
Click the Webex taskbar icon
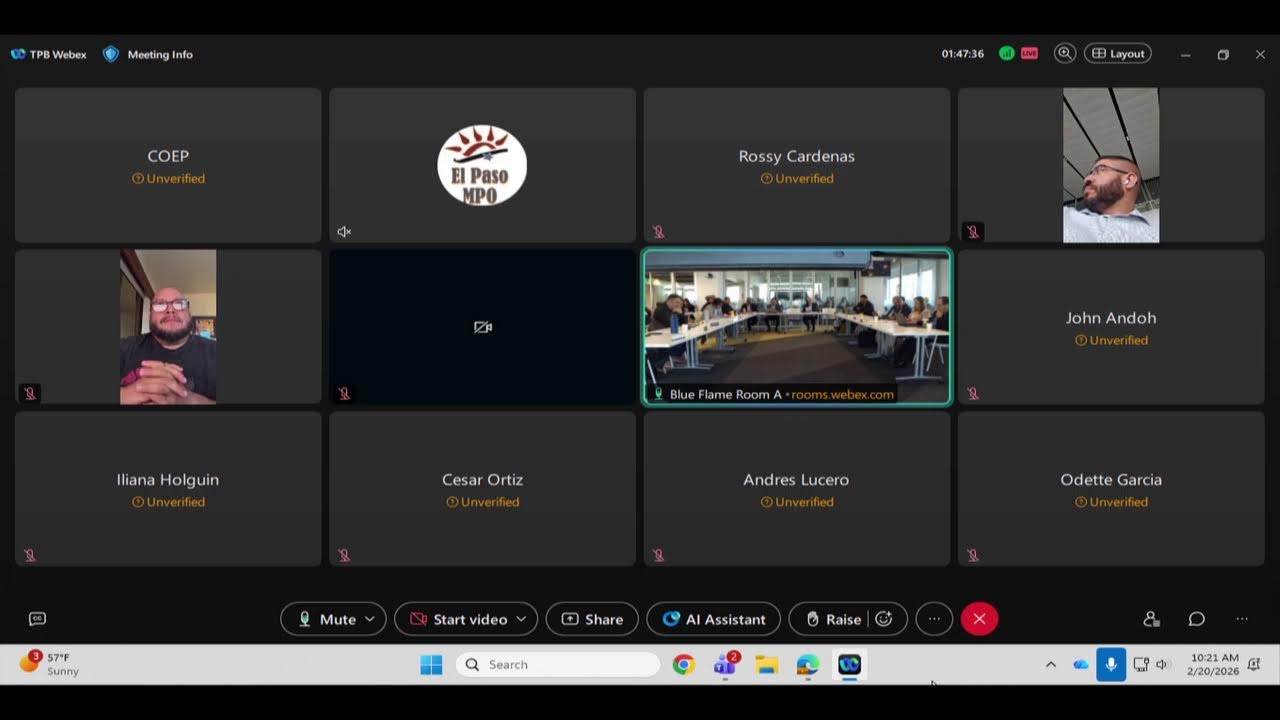(849, 664)
